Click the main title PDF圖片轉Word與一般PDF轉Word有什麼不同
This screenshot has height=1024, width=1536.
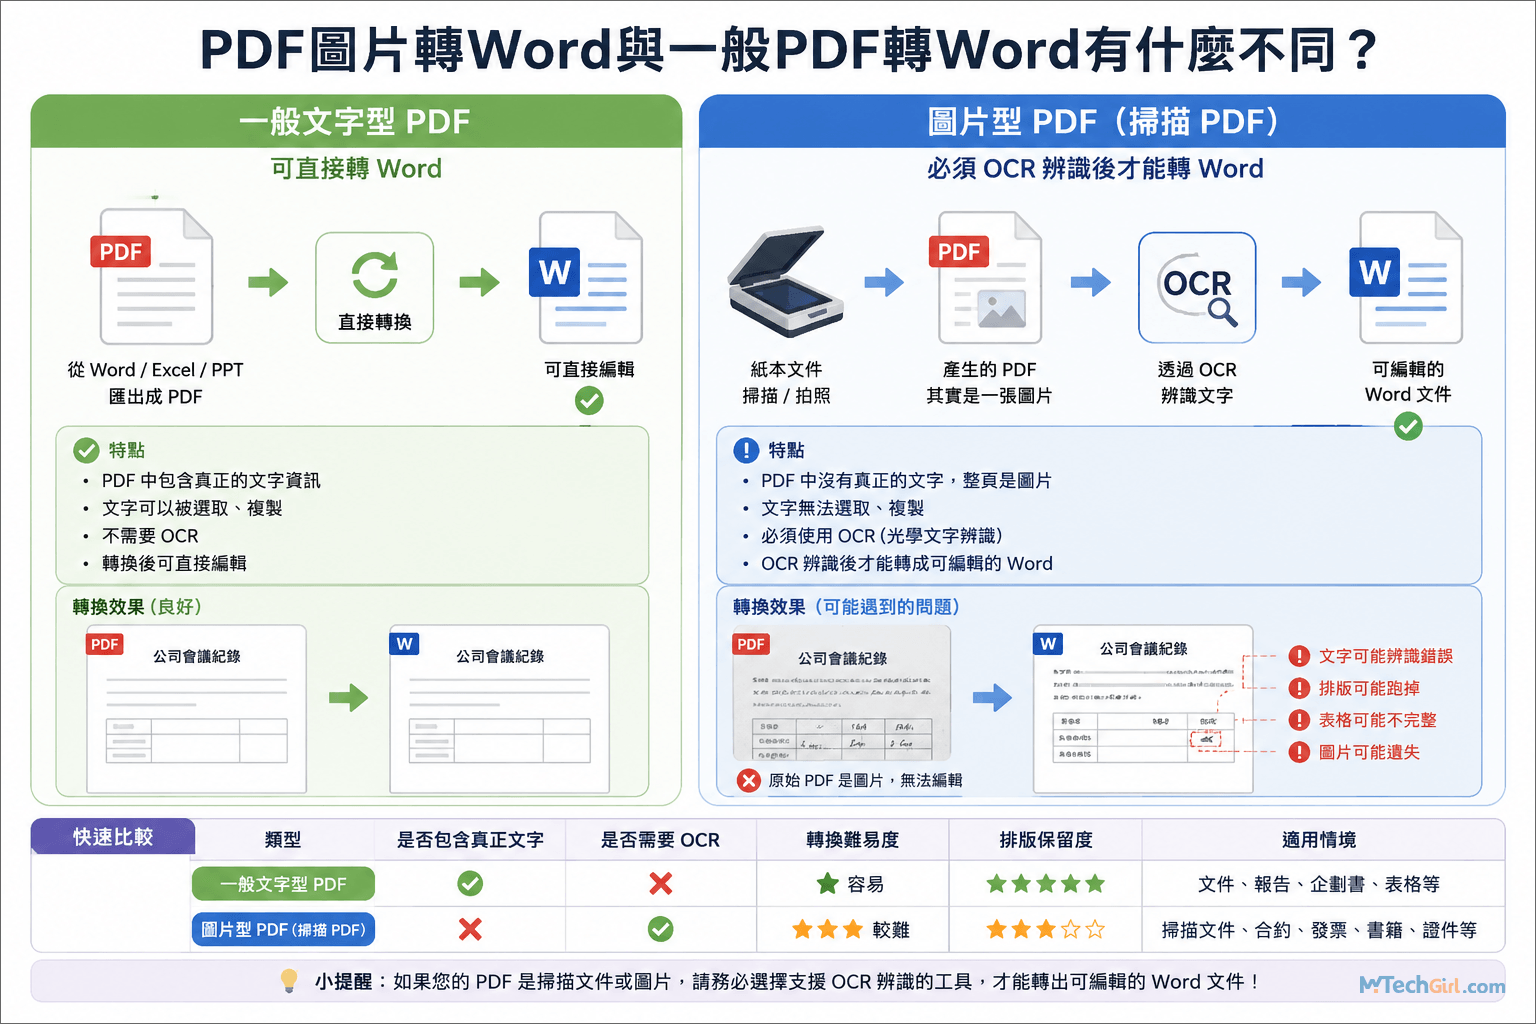[789, 50]
